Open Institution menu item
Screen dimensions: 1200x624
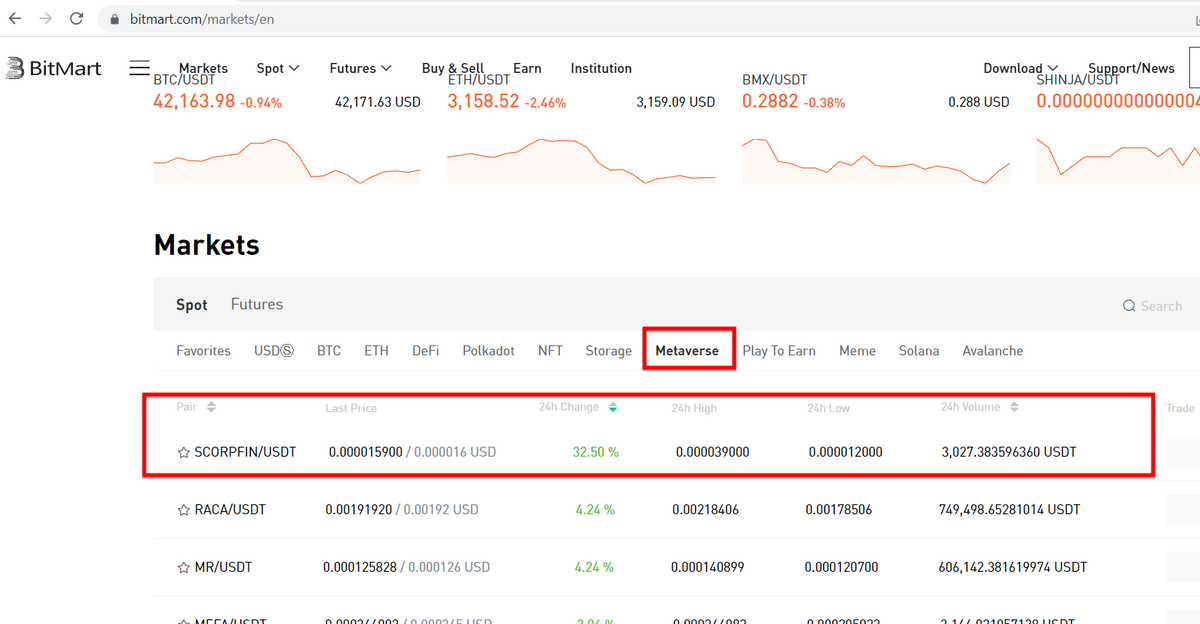(x=601, y=68)
